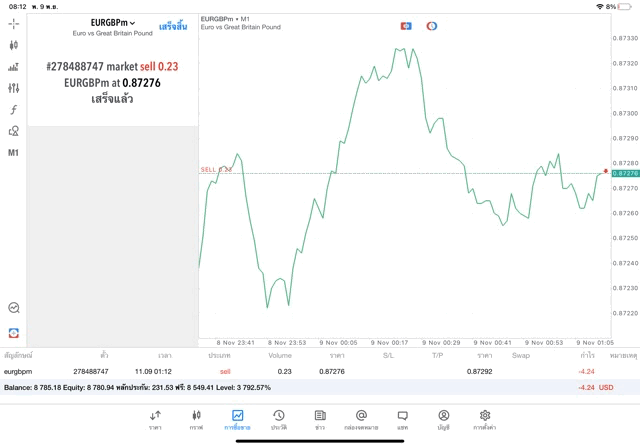Open the กราฟ chart tab
The height and width of the screenshot is (447, 640).
[x=196, y=420]
